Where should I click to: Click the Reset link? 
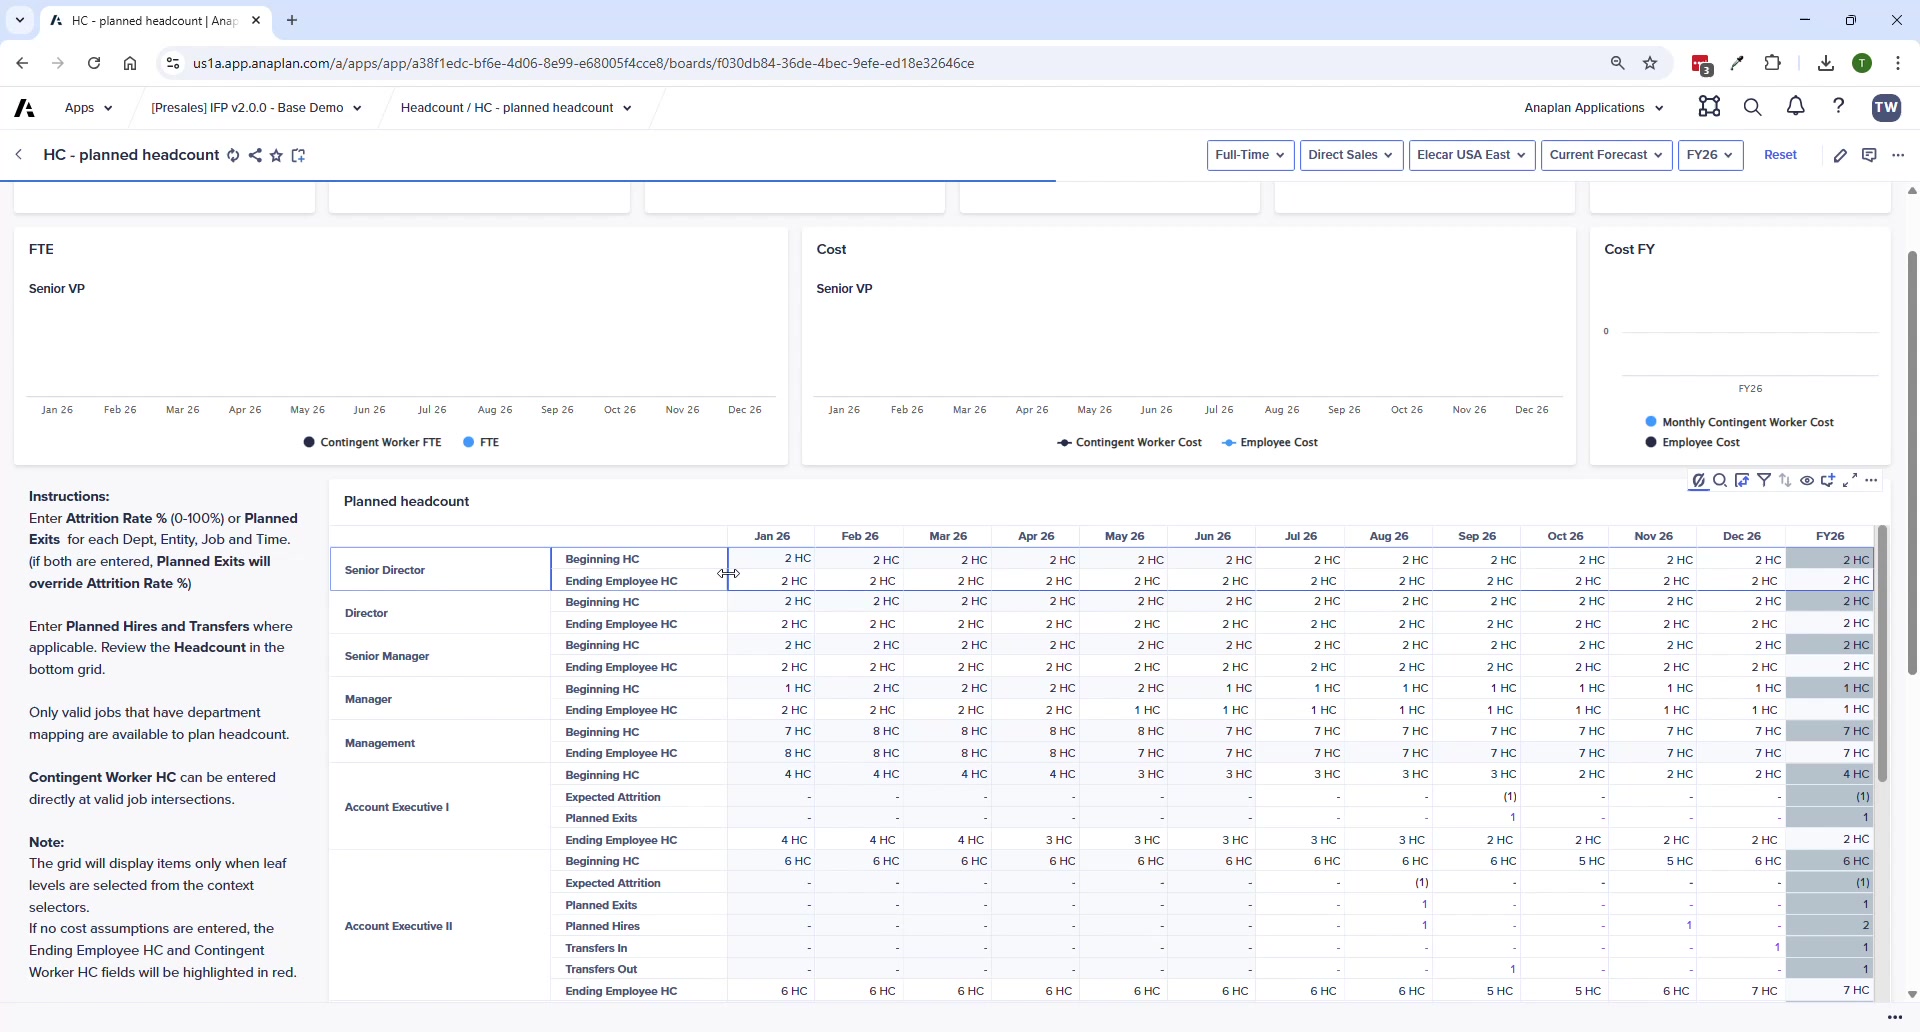(1781, 155)
